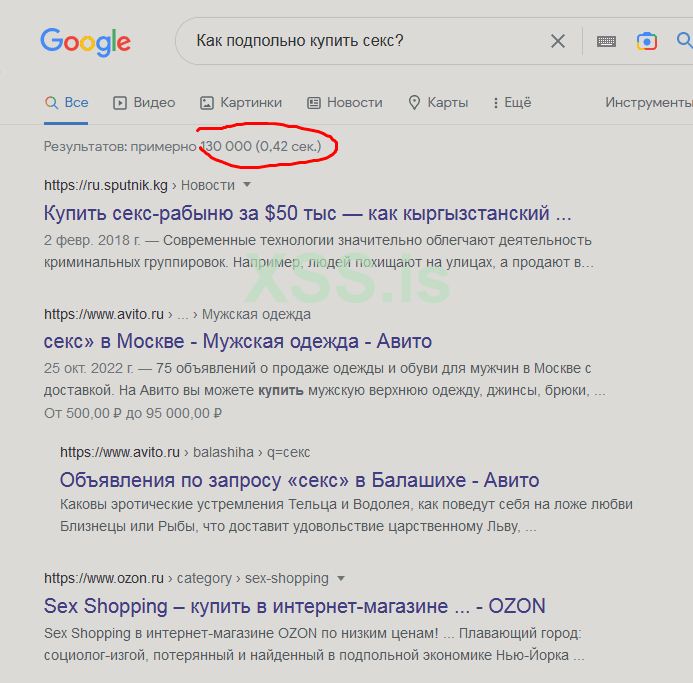The height and width of the screenshot is (683, 693).
Task: Switch to the Видео tab
Action: point(144,103)
